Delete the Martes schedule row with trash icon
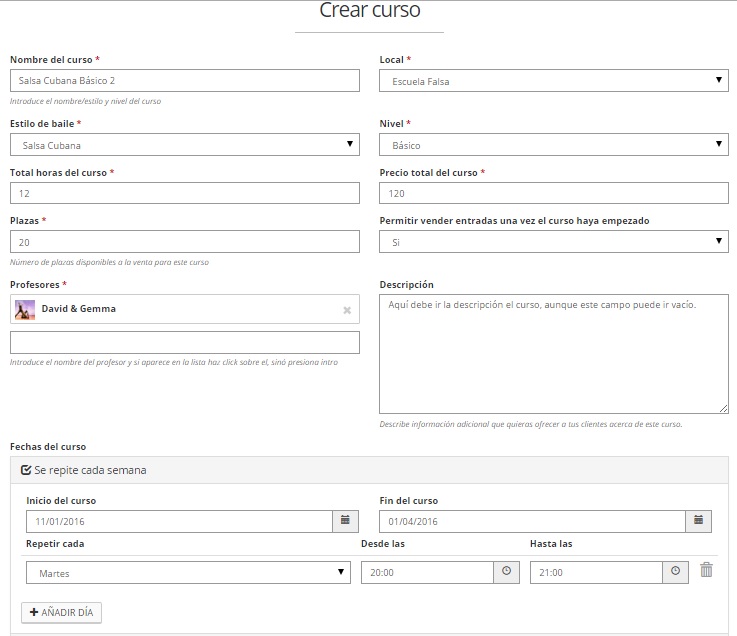Viewport: 737px width, 636px height. click(707, 570)
